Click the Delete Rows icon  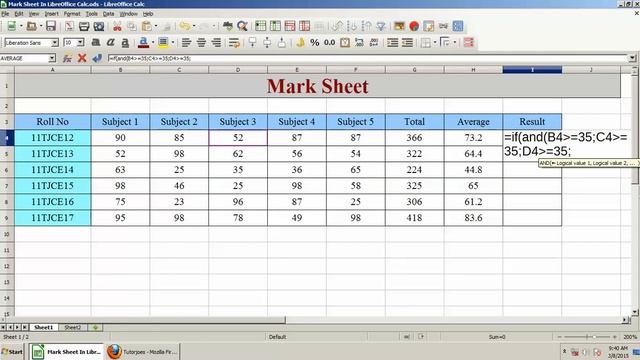[x=290, y=27]
